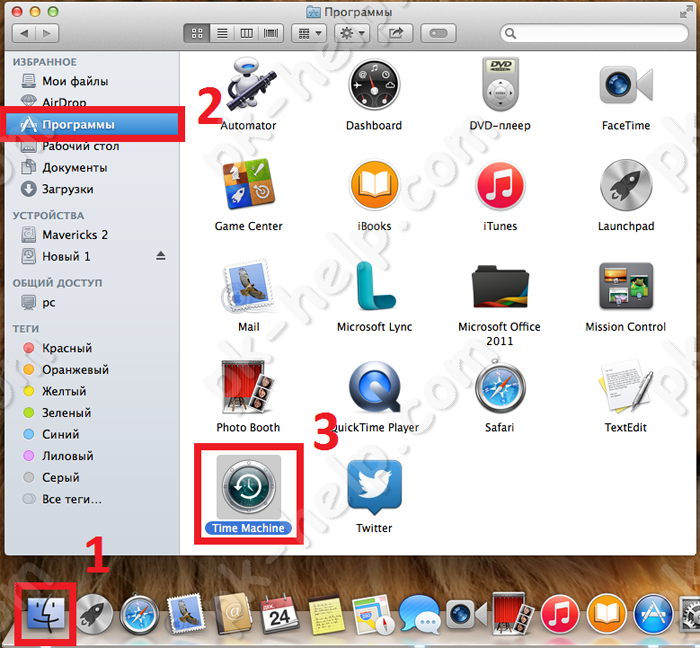Switch to column view
700x648 pixels.
pos(246,33)
